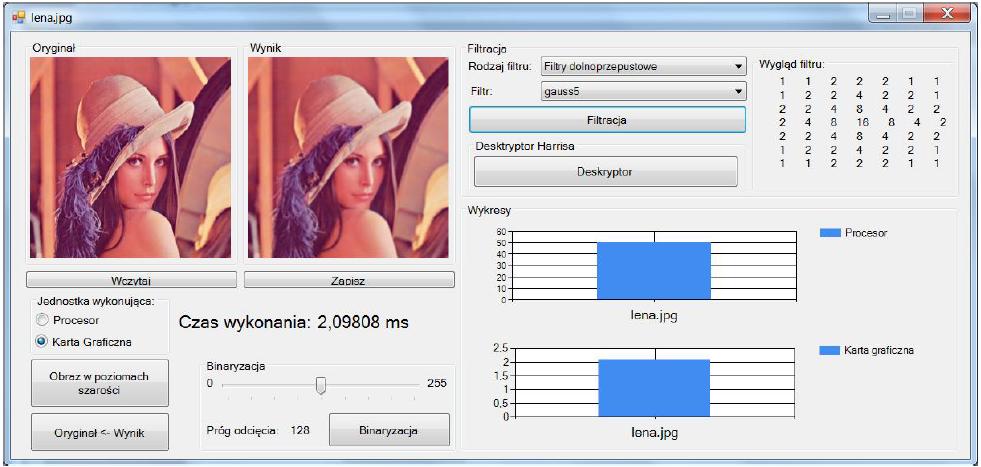Screen dimensions: 981x467
Task: Close the lena.jpg window
Action: pyautogui.click(x=947, y=14)
